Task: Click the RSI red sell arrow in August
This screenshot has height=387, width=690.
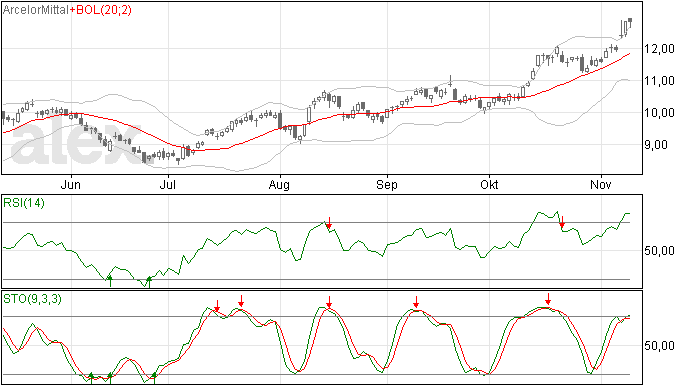Action: coord(329,223)
